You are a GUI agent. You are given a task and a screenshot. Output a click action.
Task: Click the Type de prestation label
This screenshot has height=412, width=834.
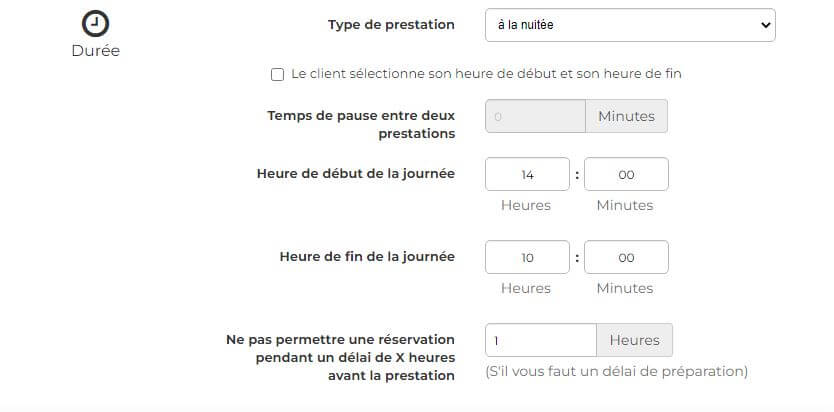click(391, 24)
